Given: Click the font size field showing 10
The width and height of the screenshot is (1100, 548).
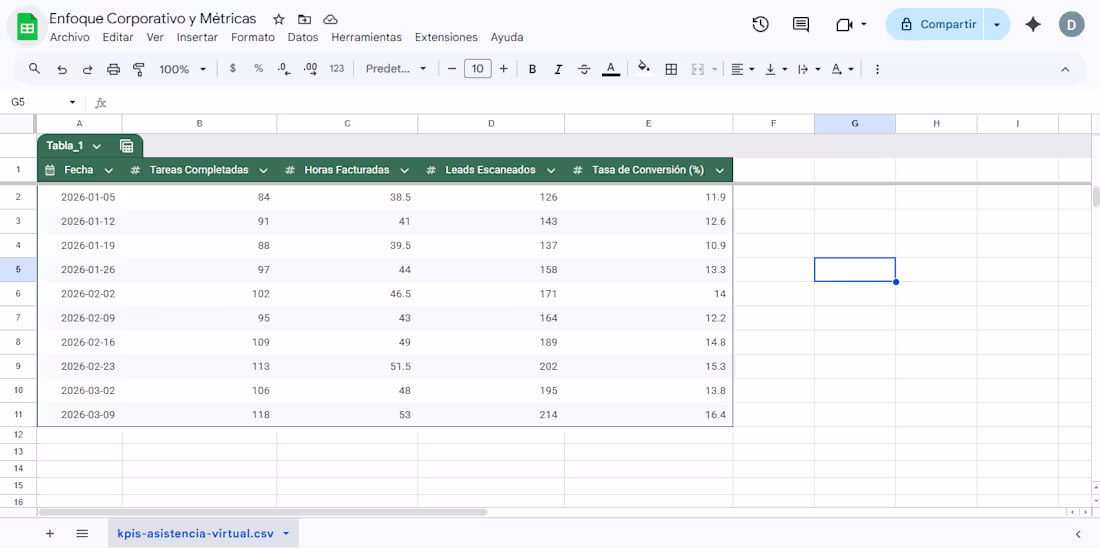Looking at the screenshot, I should 478,69.
